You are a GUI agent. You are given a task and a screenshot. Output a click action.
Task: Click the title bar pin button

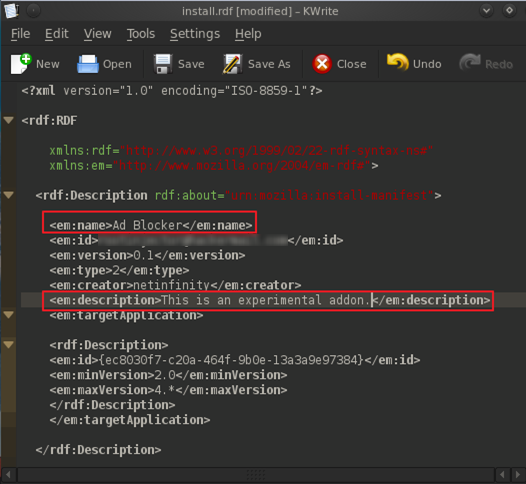coord(33,11)
